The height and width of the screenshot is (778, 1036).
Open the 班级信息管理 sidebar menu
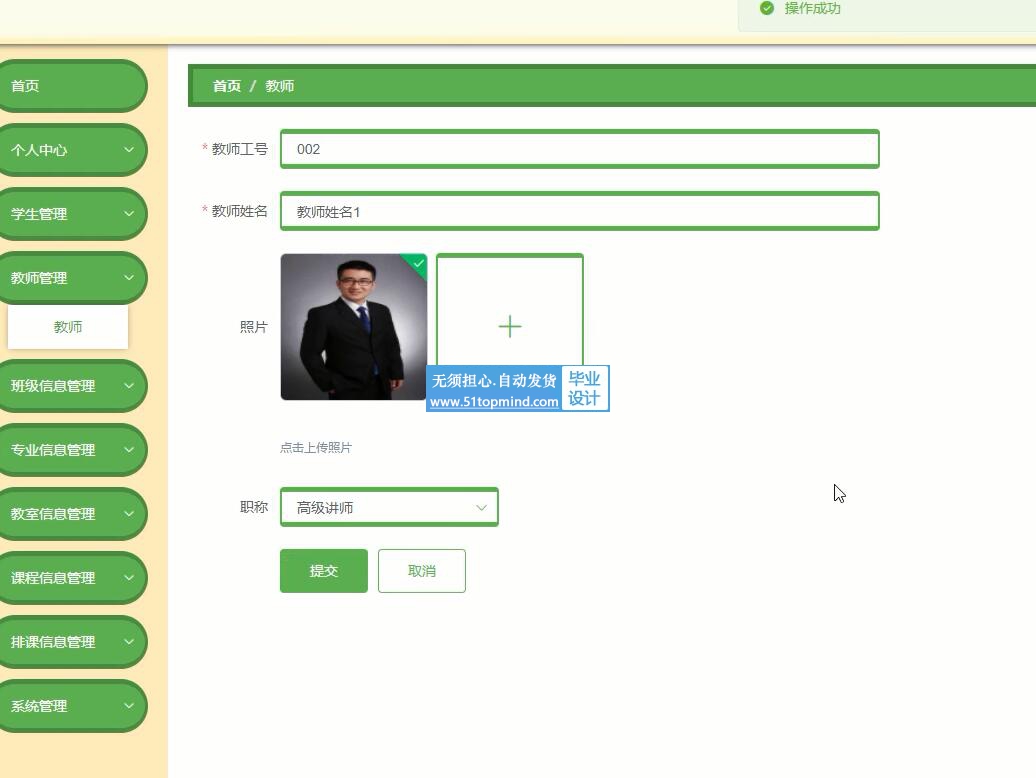point(71,386)
